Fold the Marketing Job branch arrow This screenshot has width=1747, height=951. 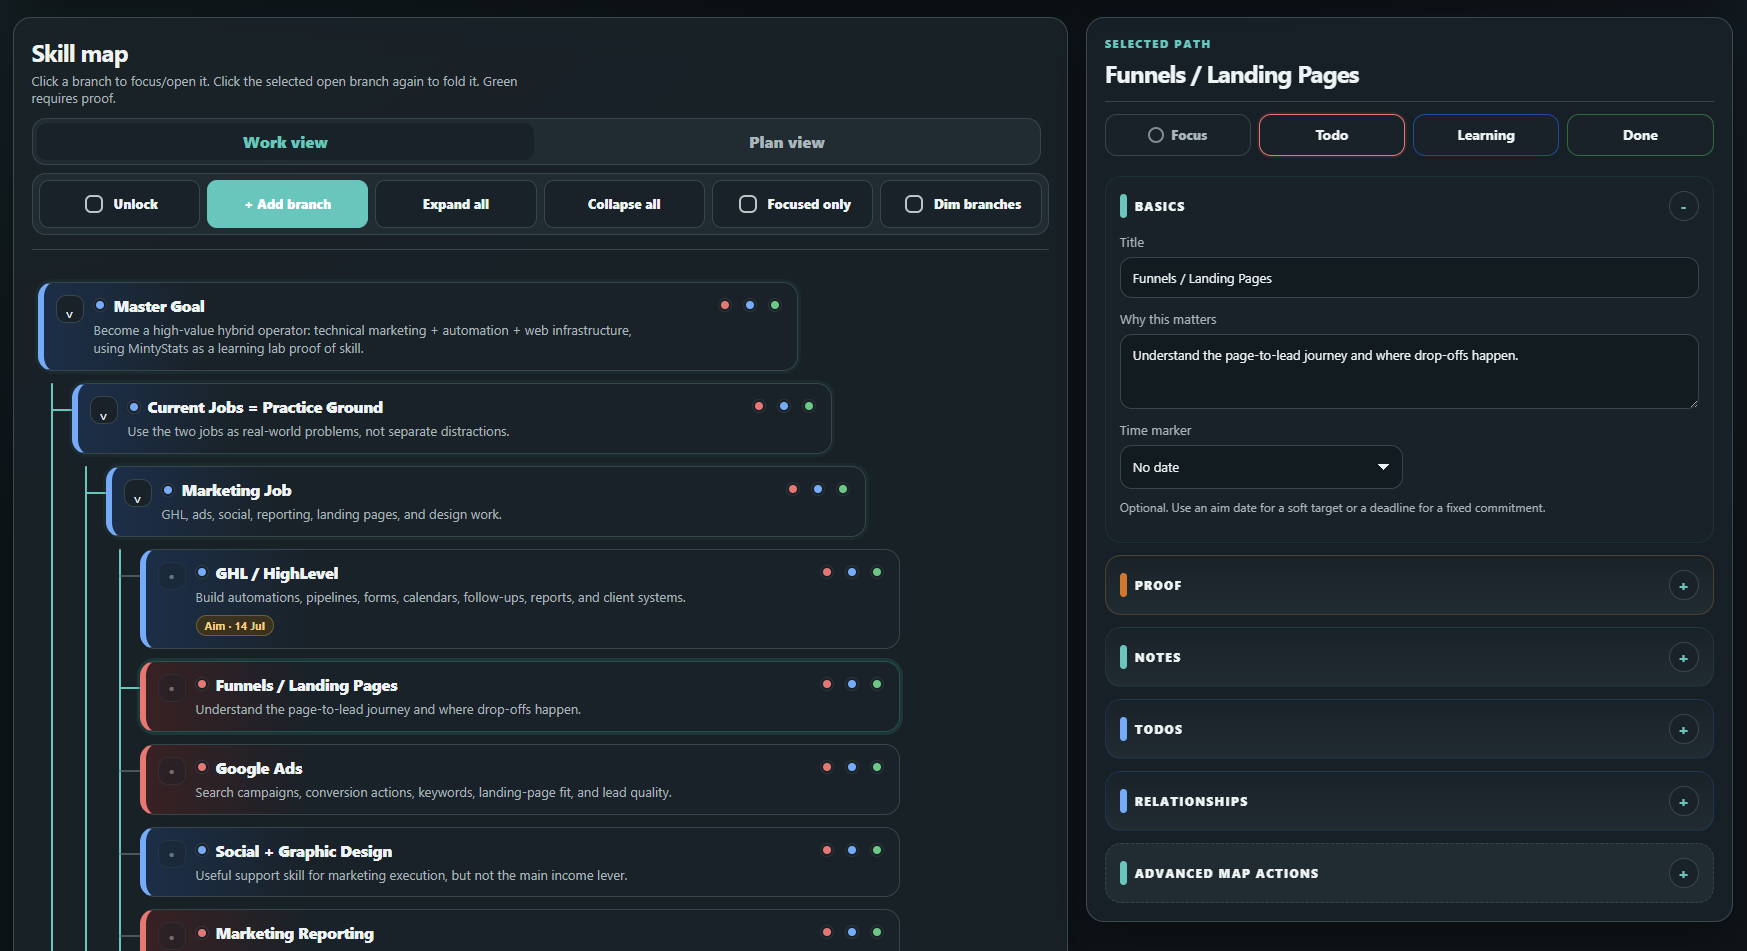138,493
